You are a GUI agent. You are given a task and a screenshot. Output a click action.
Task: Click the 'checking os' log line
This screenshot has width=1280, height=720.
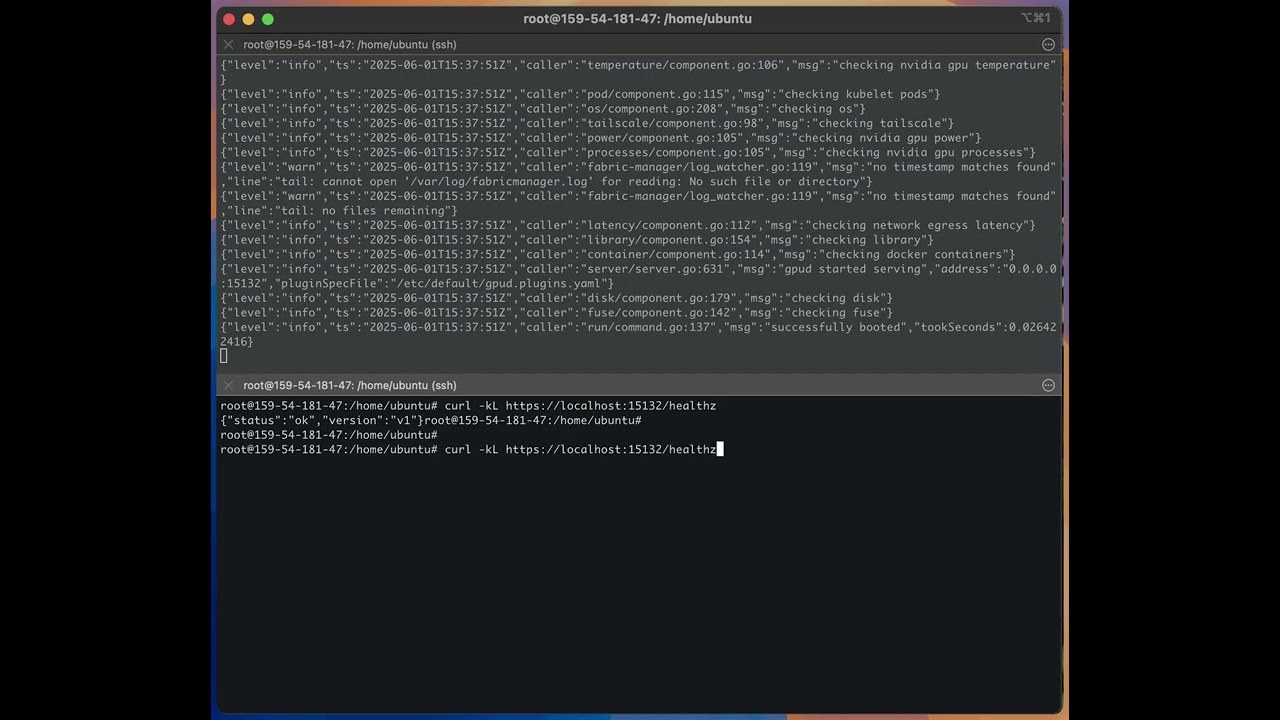543,109
